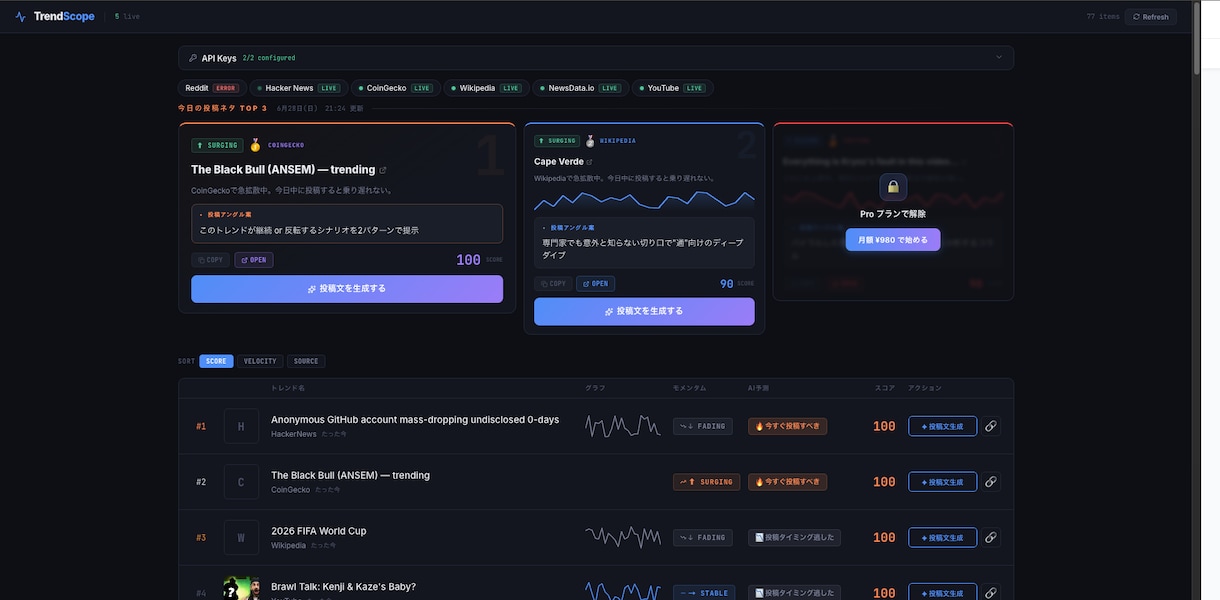Toggle the Wikipedia source chip
Screen dimensions: 1220x600
pyautogui.click(x=486, y=88)
